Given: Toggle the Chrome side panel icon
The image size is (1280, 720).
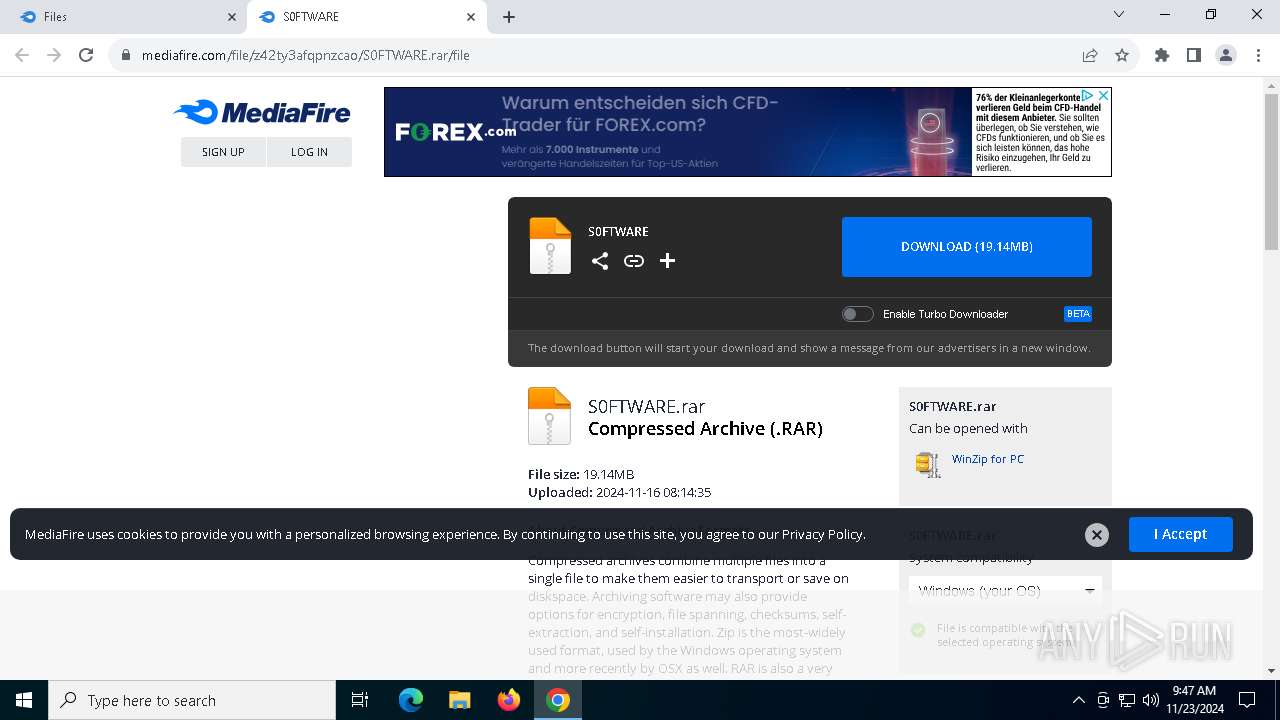Looking at the screenshot, I should (x=1194, y=55).
